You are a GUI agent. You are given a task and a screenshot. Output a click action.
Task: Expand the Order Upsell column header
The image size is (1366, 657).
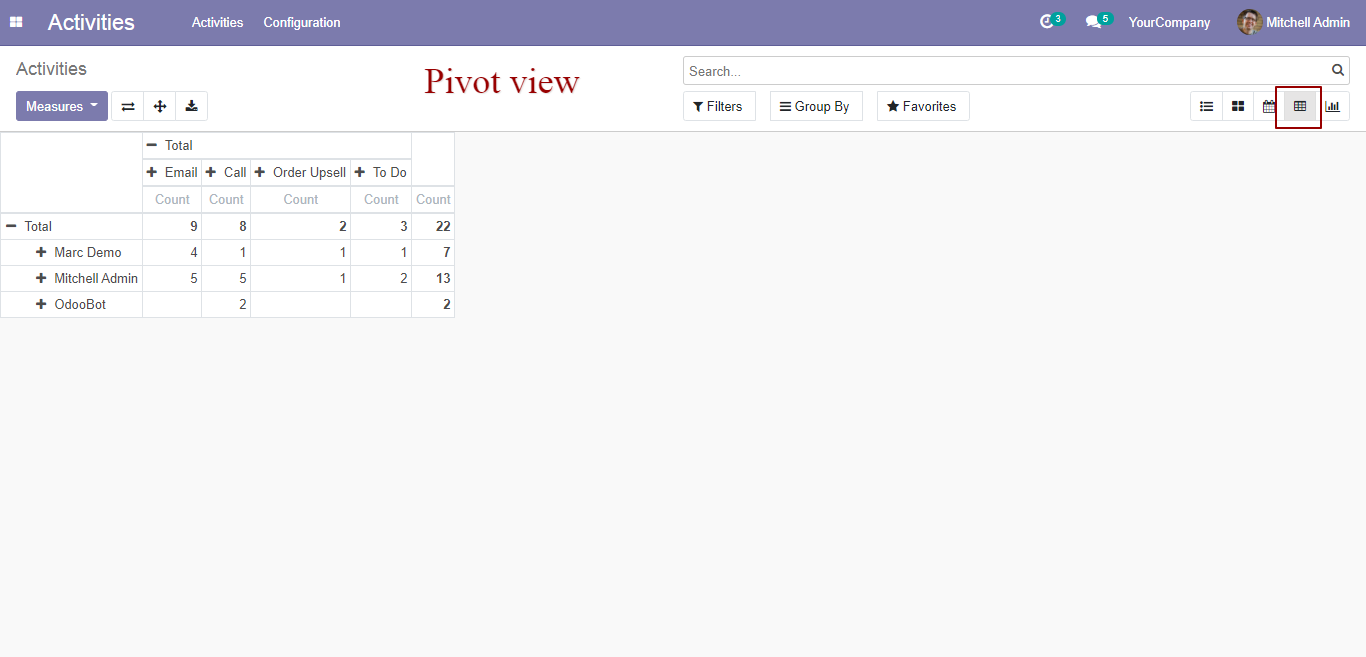pyautogui.click(x=300, y=172)
